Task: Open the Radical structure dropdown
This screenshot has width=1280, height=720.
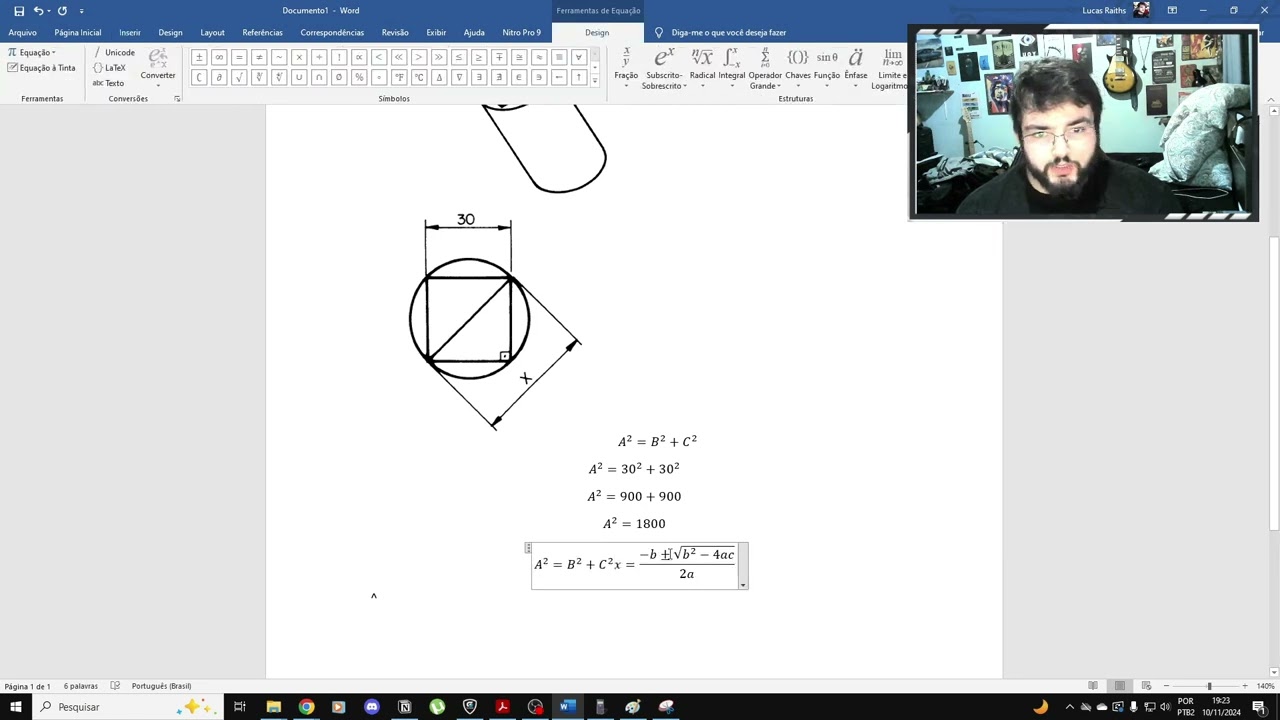Action: click(702, 68)
